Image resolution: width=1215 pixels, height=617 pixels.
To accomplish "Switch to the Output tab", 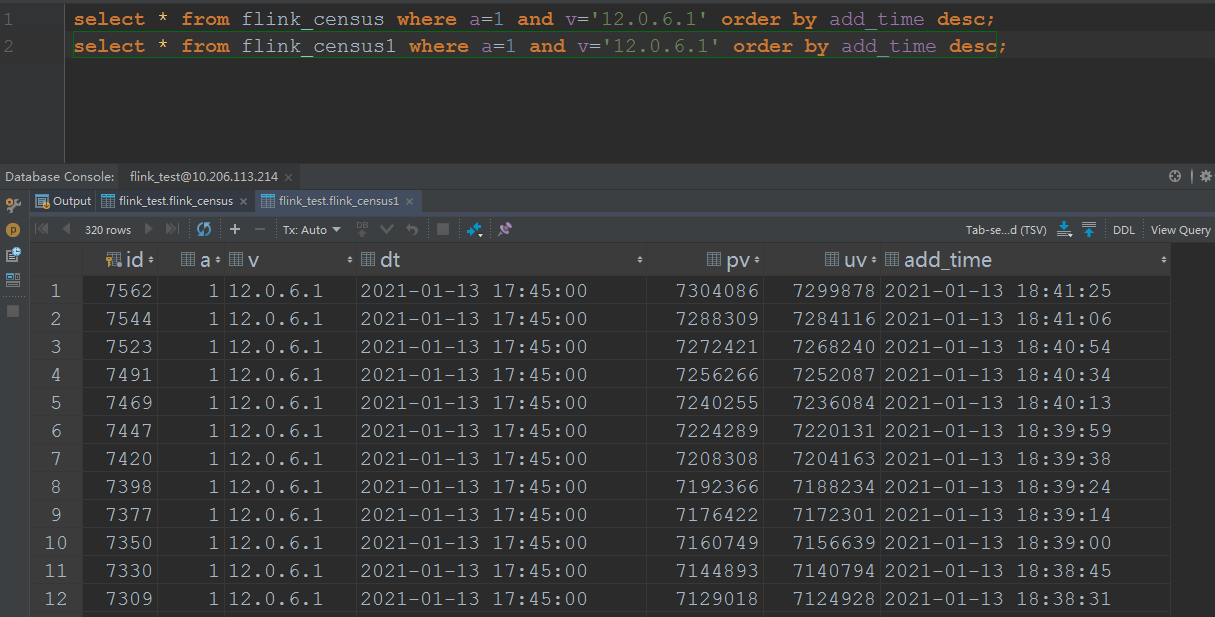I will pos(63,201).
